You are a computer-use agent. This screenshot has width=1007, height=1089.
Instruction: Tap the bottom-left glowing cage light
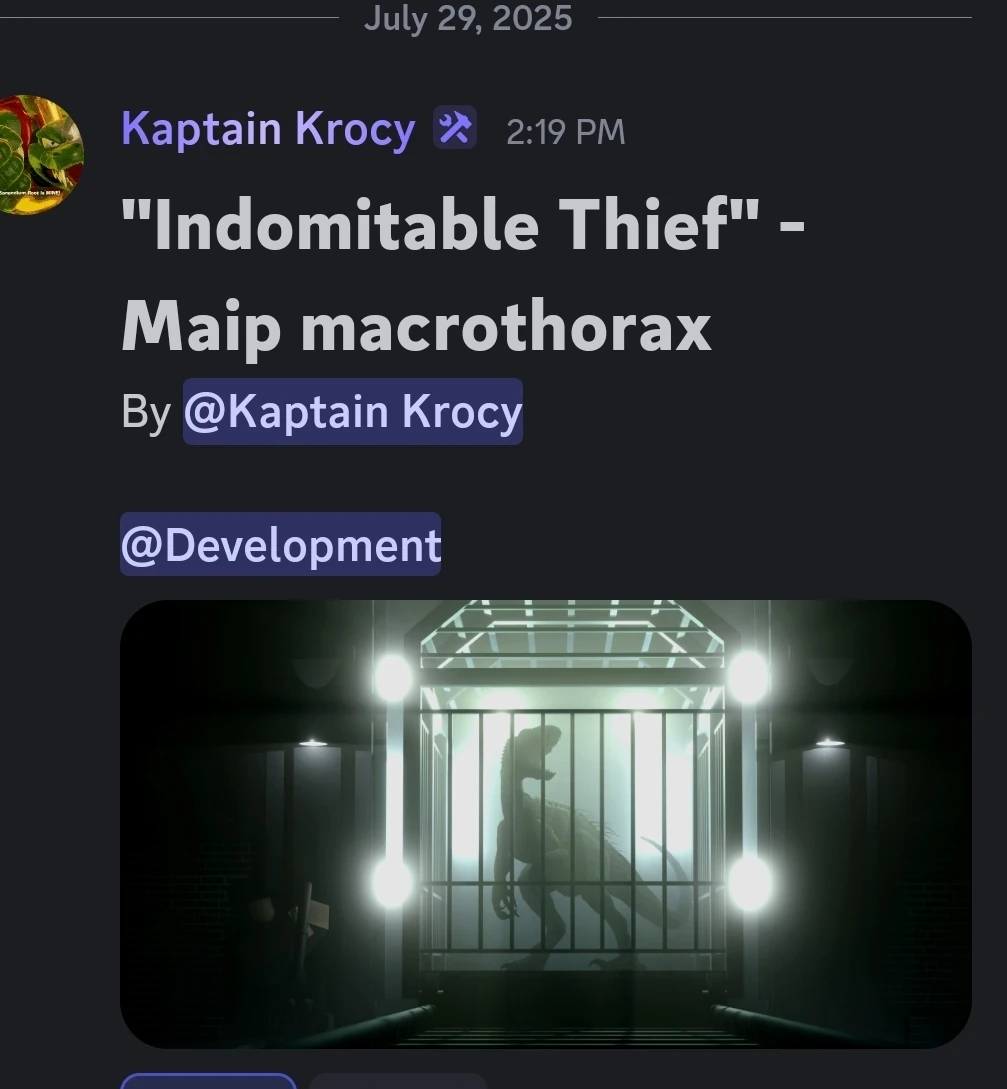point(392,882)
